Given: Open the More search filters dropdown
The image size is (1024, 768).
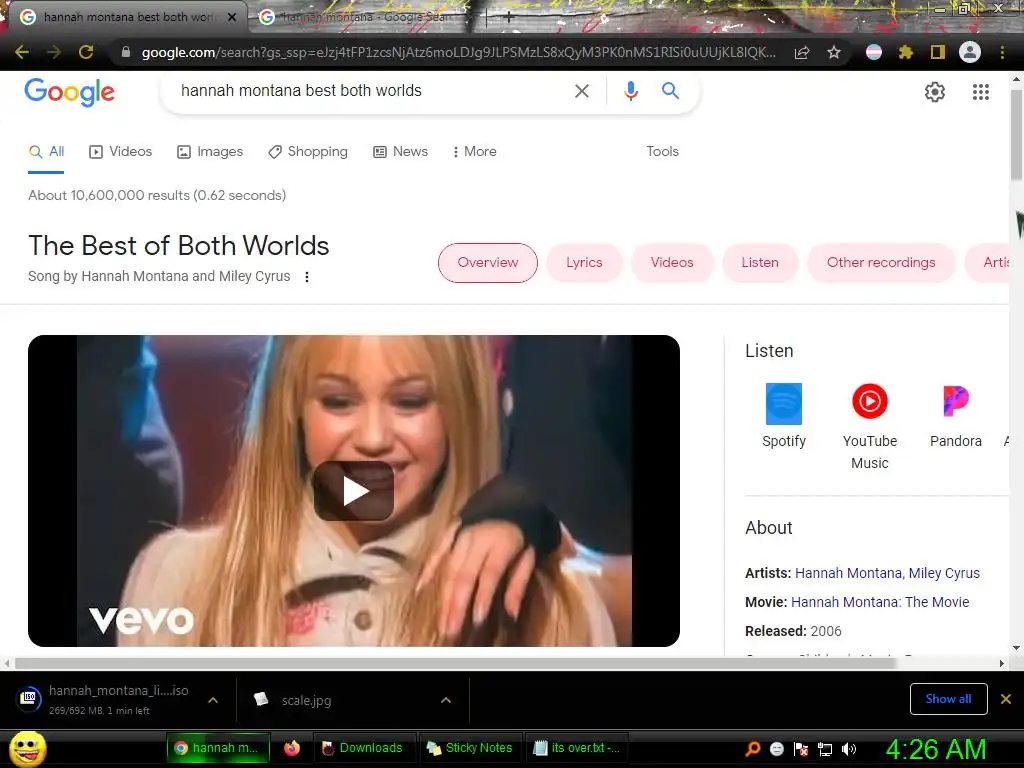Looking at the screenshot, I should [474, 152].
